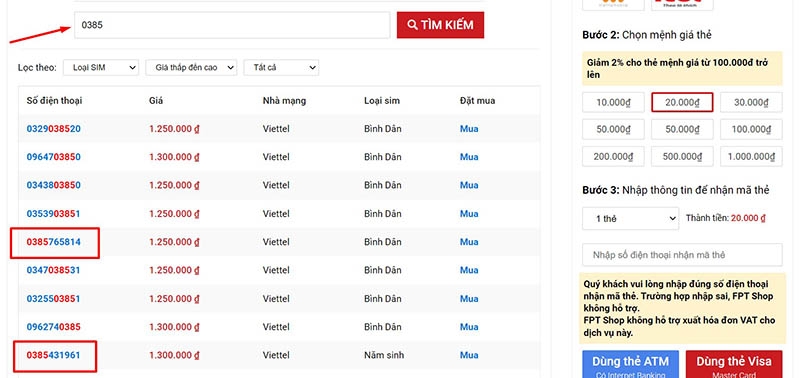Viewport: 800px width, 378px height.
Task: Open the Giá thấp đến cao dropdown
Action: (x=191, y=67)
